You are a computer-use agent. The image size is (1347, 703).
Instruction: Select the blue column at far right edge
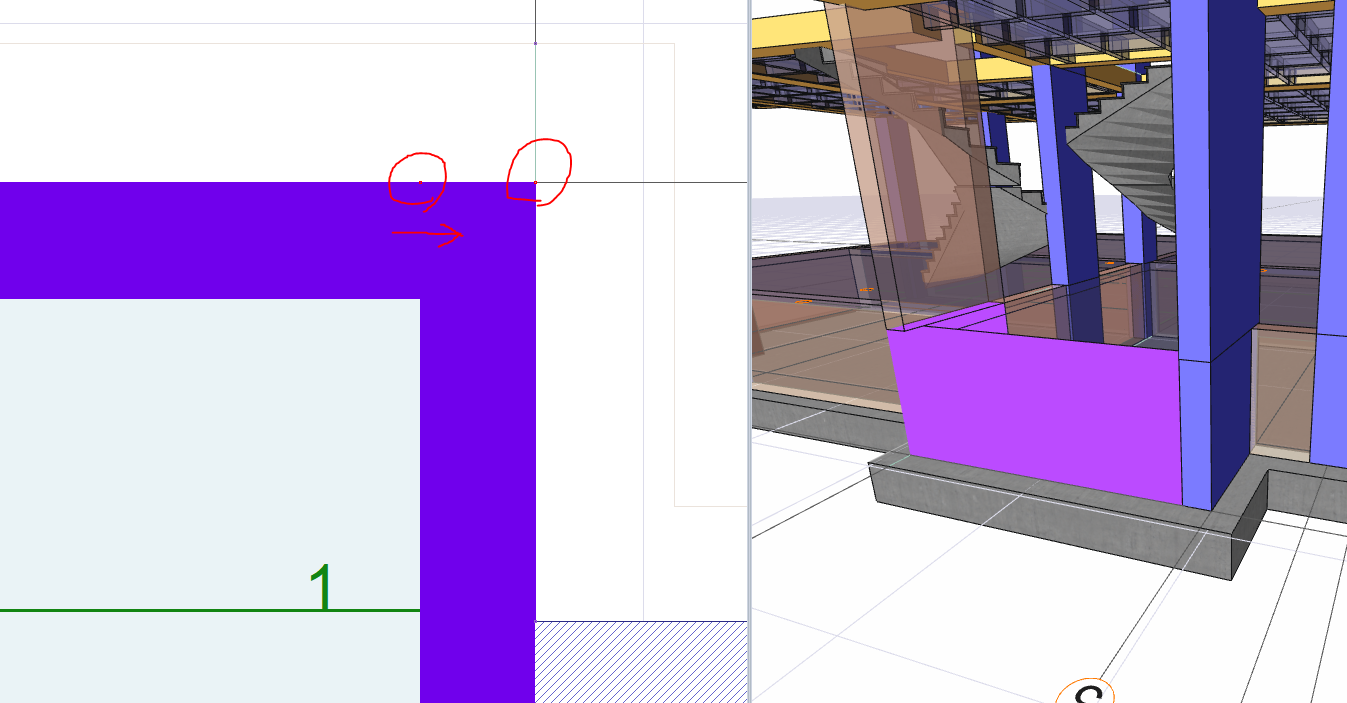(1331, 250)
